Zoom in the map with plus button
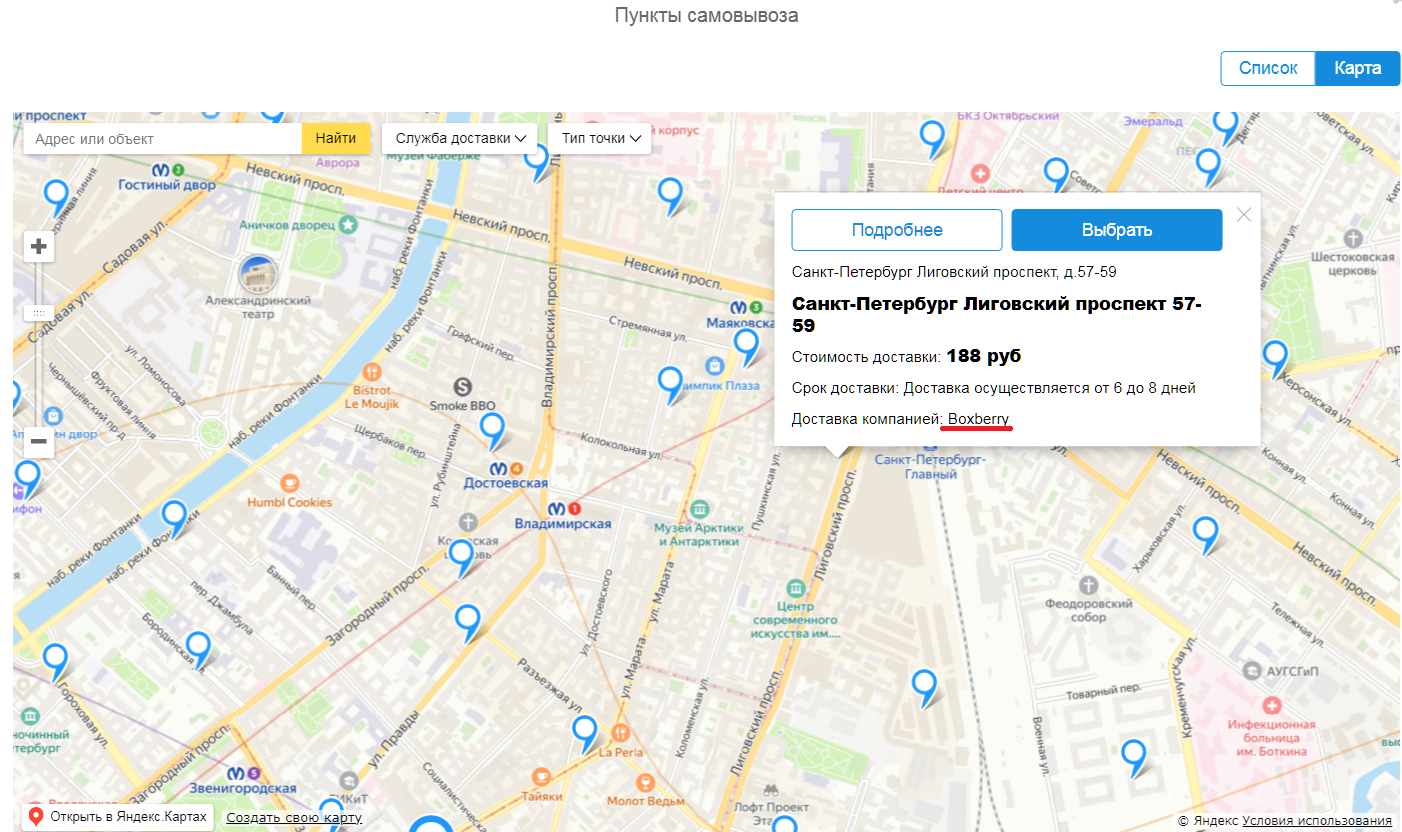The width and height of the screenshot is (1402, 832). click(x=39, y=246)
